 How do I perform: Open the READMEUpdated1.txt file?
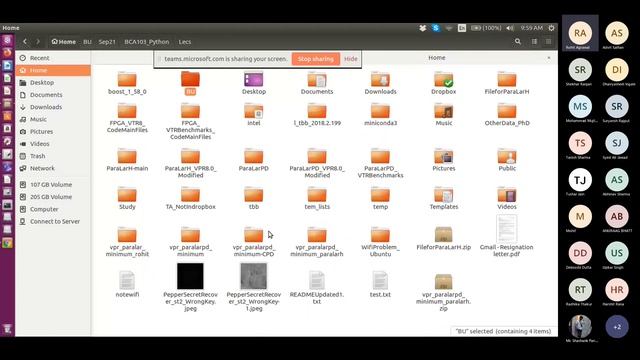(317, 280)
